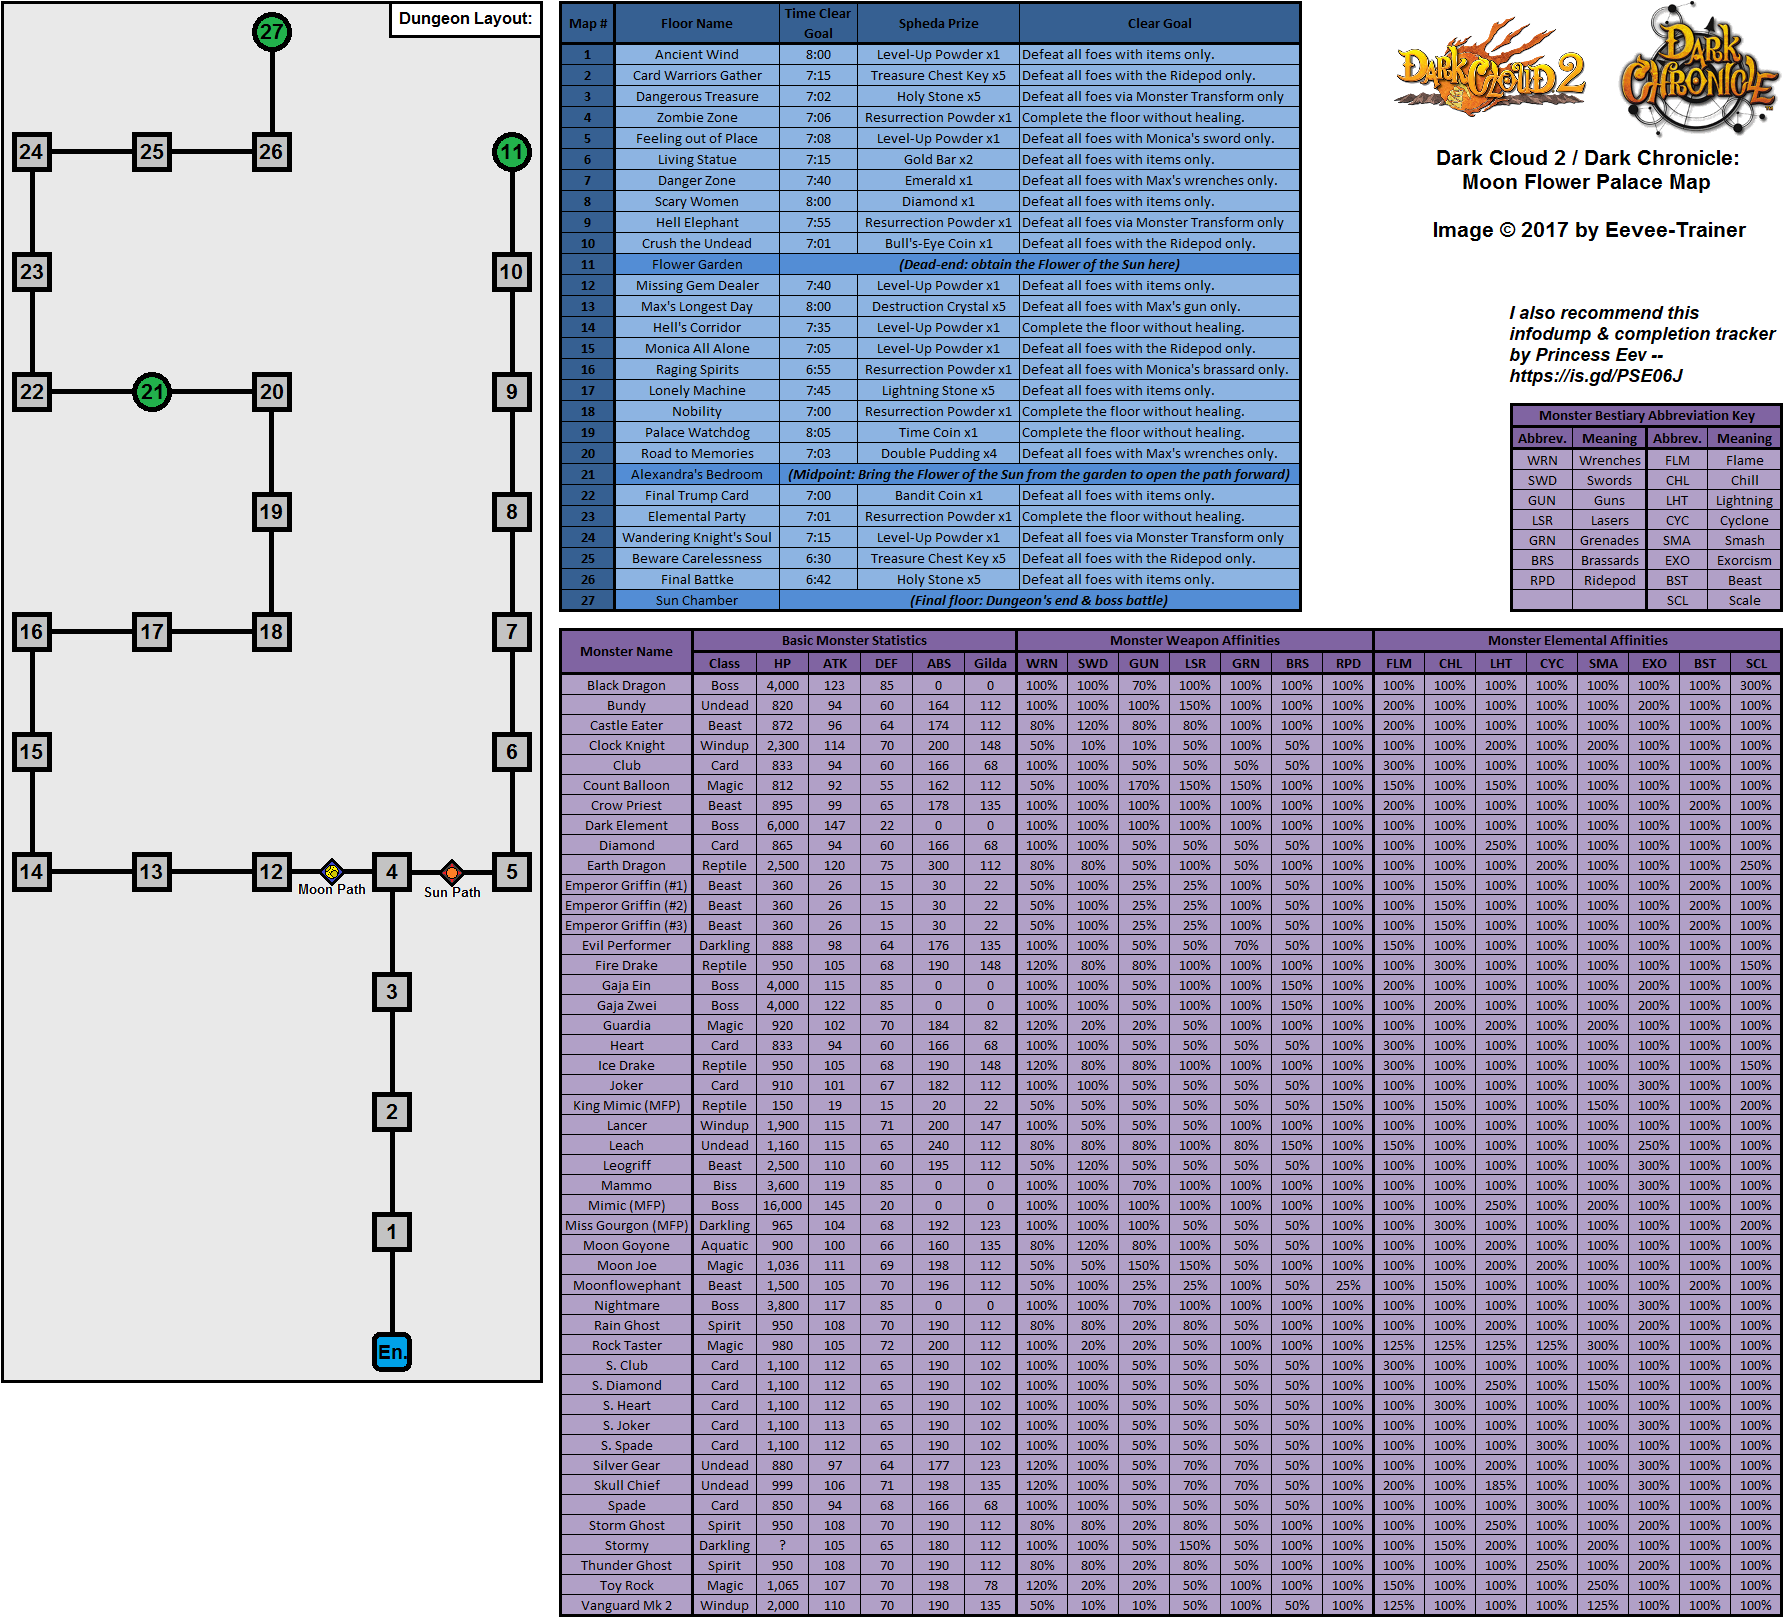Click the Spheda Prize column header
This screenshot has width=1784, height=1618.
click(x=938, y=24)
